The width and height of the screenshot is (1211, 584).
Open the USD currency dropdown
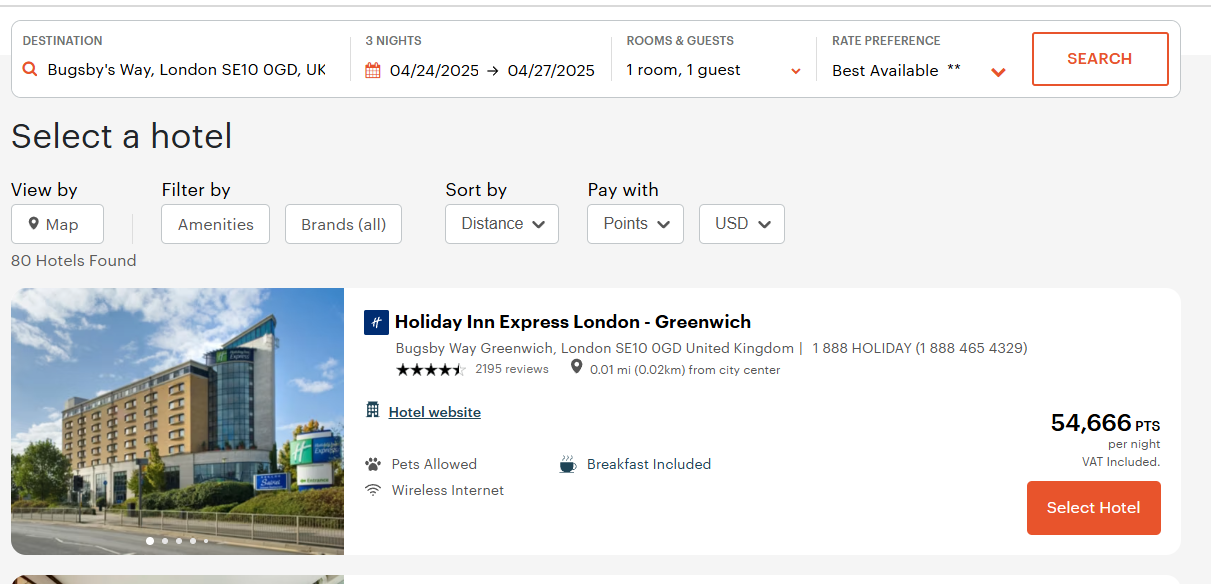(742, 224)
